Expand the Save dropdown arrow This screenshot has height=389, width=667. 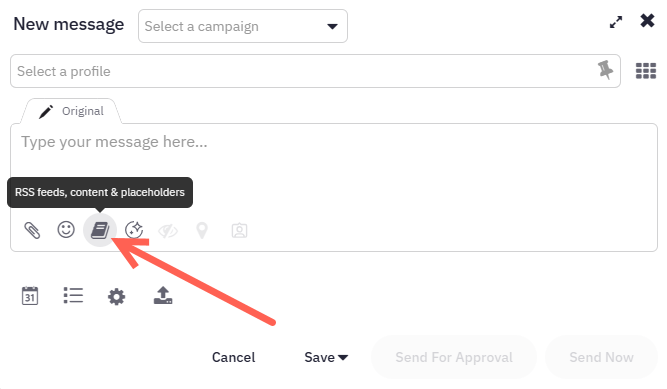click(343, 358)
